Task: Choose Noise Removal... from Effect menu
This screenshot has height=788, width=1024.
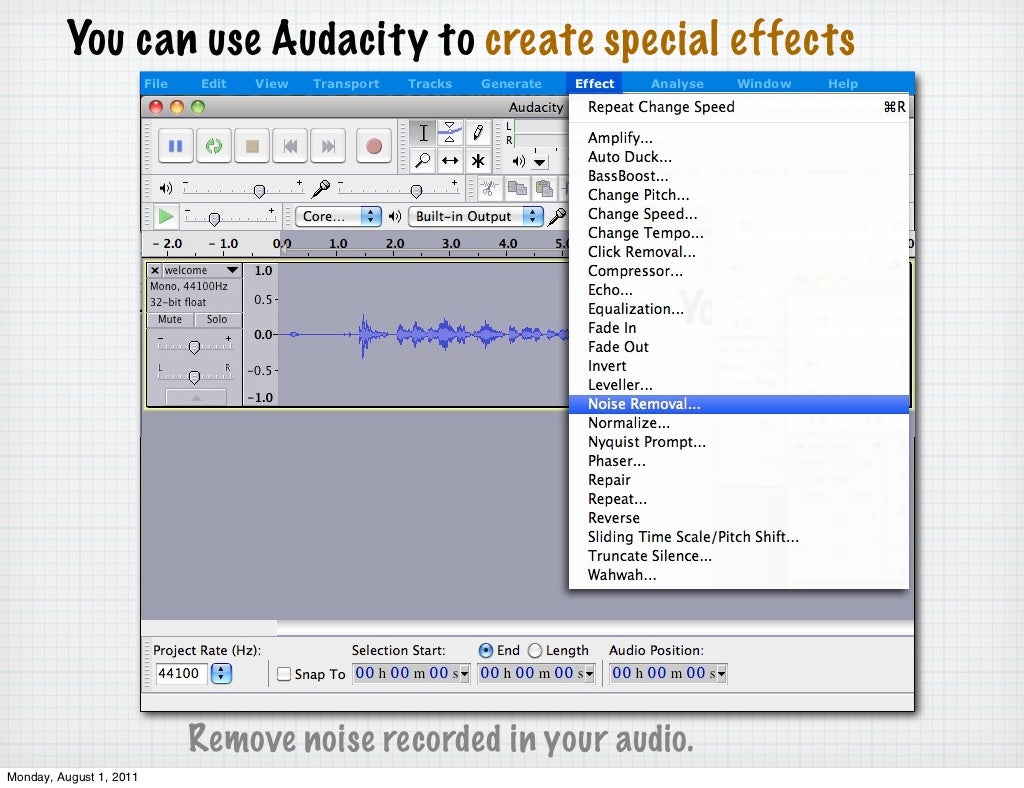Action: (x=739, y=404)
